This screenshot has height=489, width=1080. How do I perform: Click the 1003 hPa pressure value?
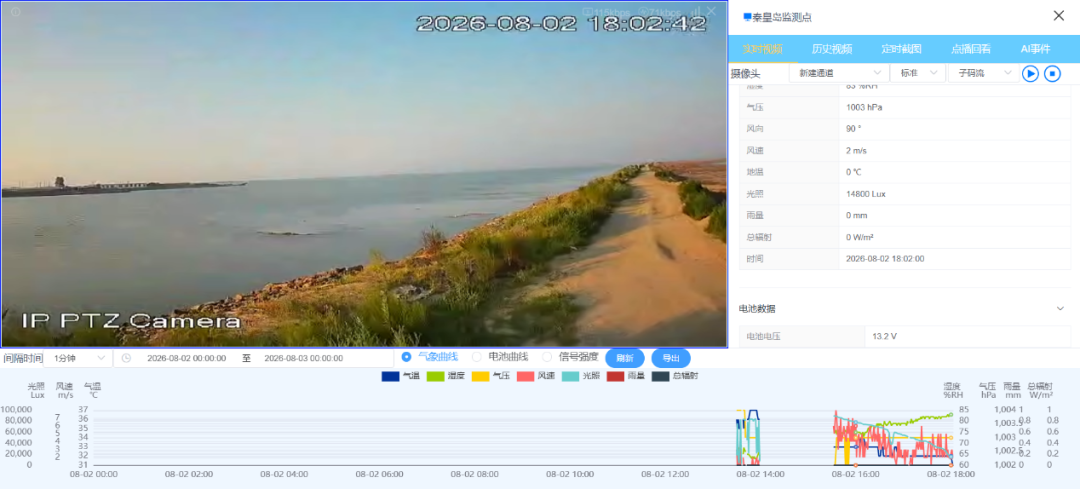[864, 107]
